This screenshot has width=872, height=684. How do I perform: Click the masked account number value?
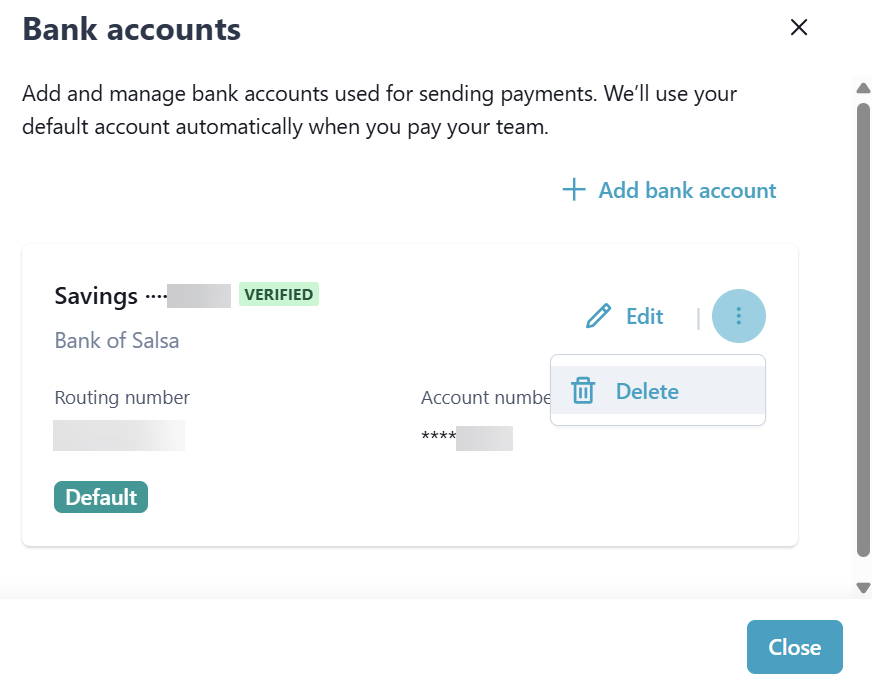tap(467, 438)
